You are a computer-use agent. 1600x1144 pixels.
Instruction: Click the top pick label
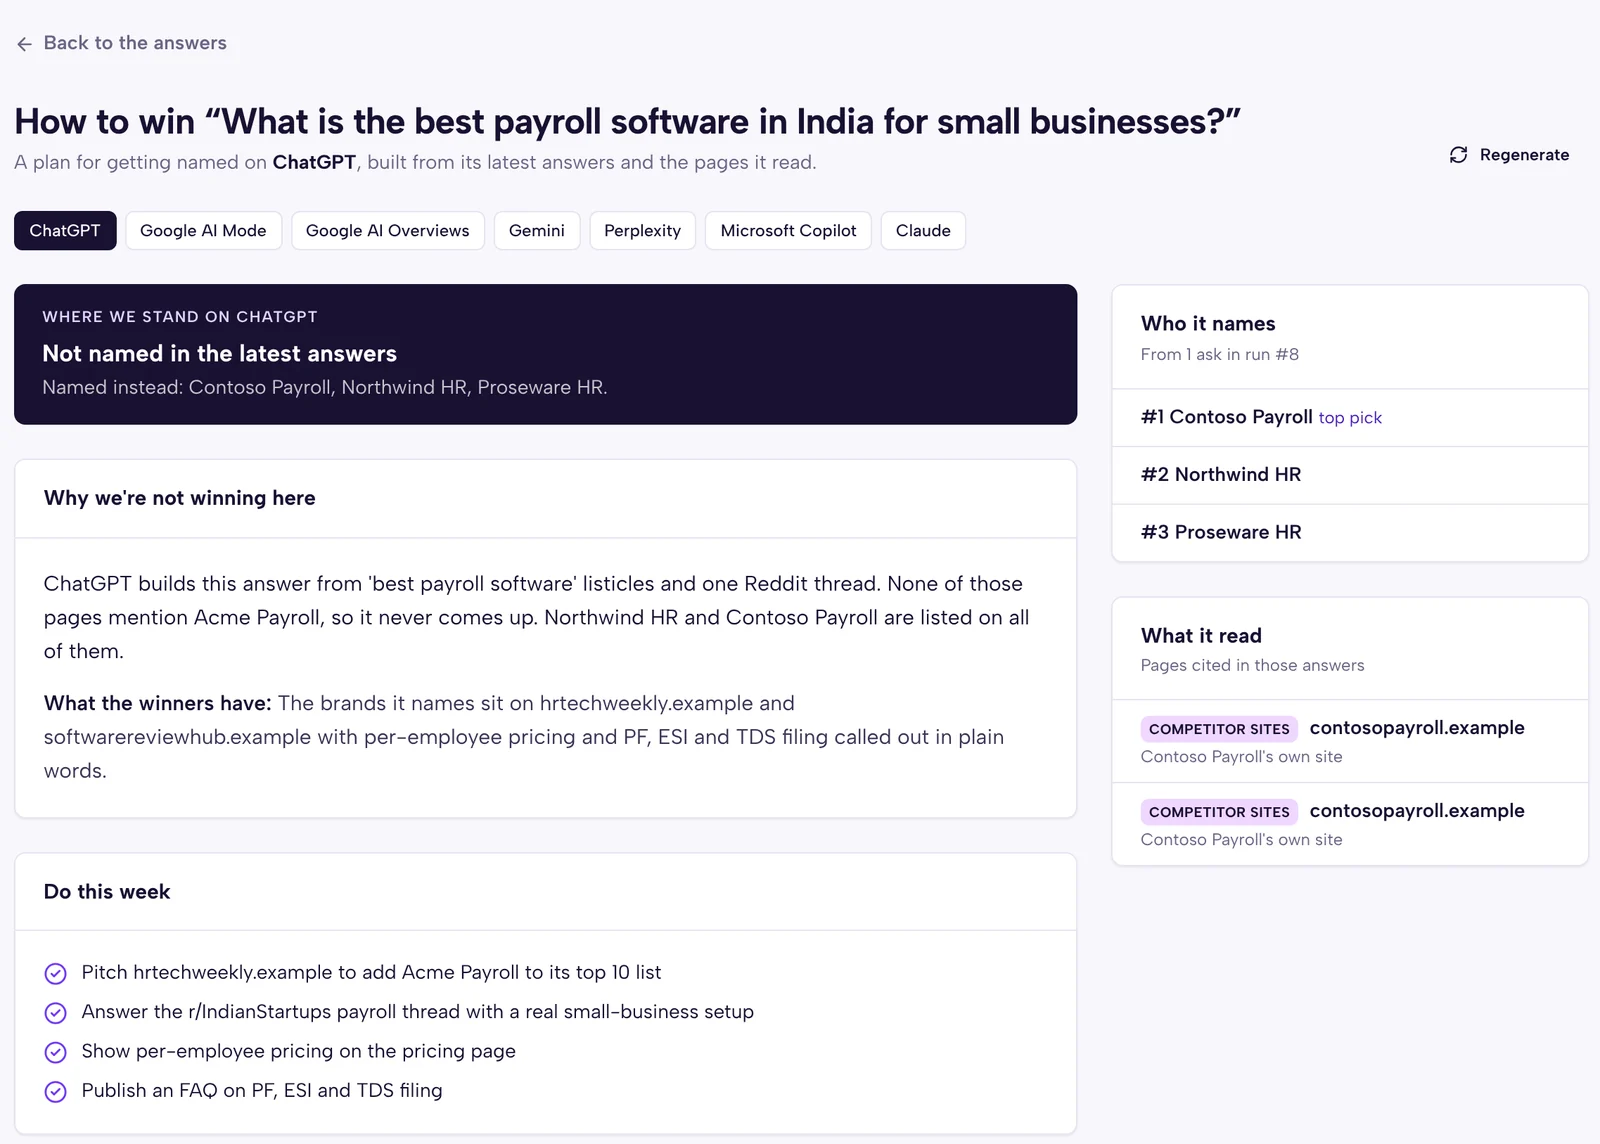[x=1350, y=418]
